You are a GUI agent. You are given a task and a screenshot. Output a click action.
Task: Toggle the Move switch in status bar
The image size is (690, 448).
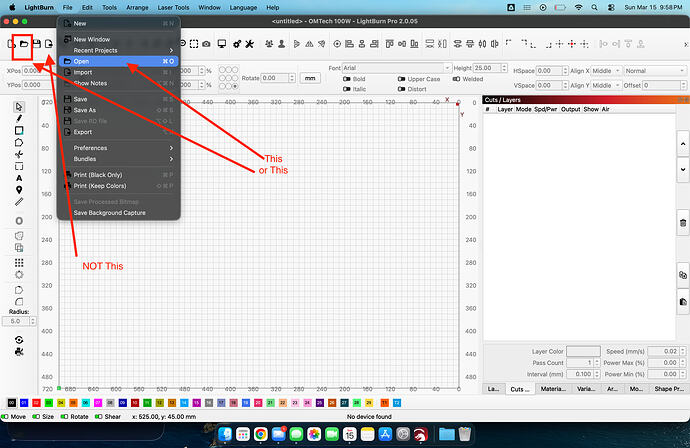click(x=5, y=416)
